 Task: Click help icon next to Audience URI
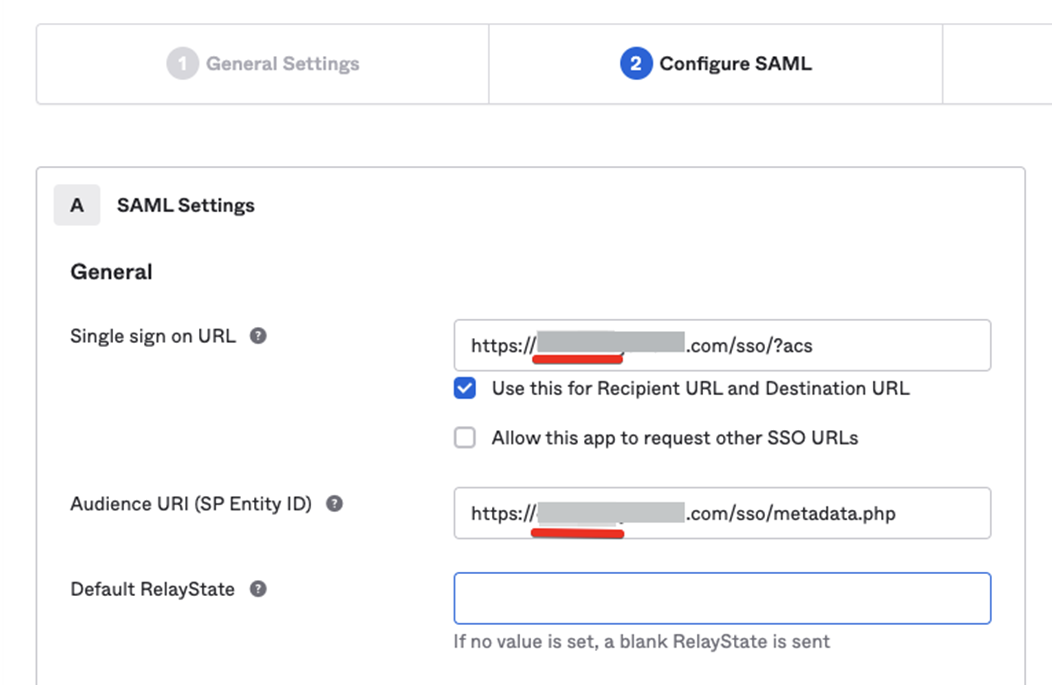[335, 504]
